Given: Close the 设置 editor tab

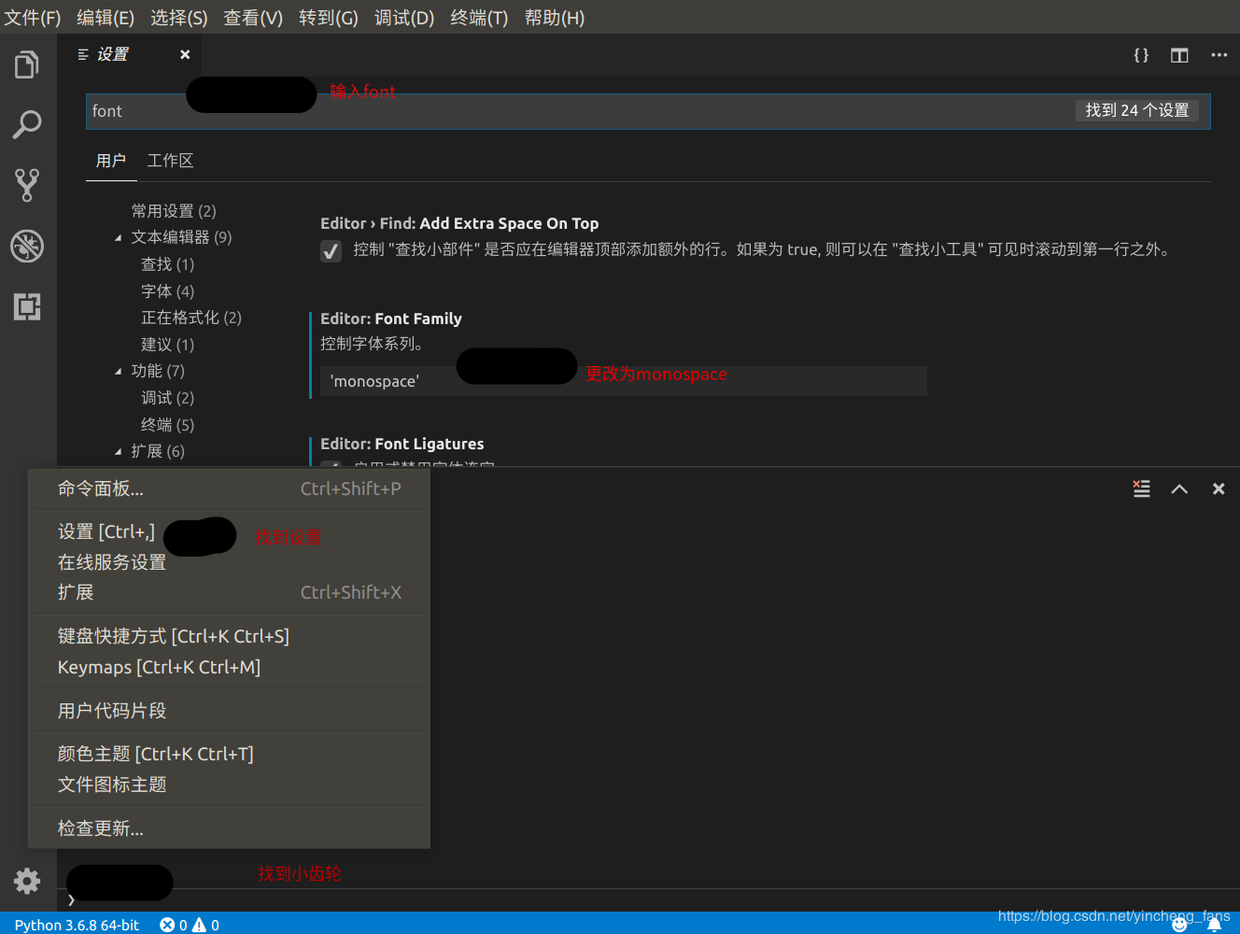Looking at the screenshot, I should coord(185,55).
